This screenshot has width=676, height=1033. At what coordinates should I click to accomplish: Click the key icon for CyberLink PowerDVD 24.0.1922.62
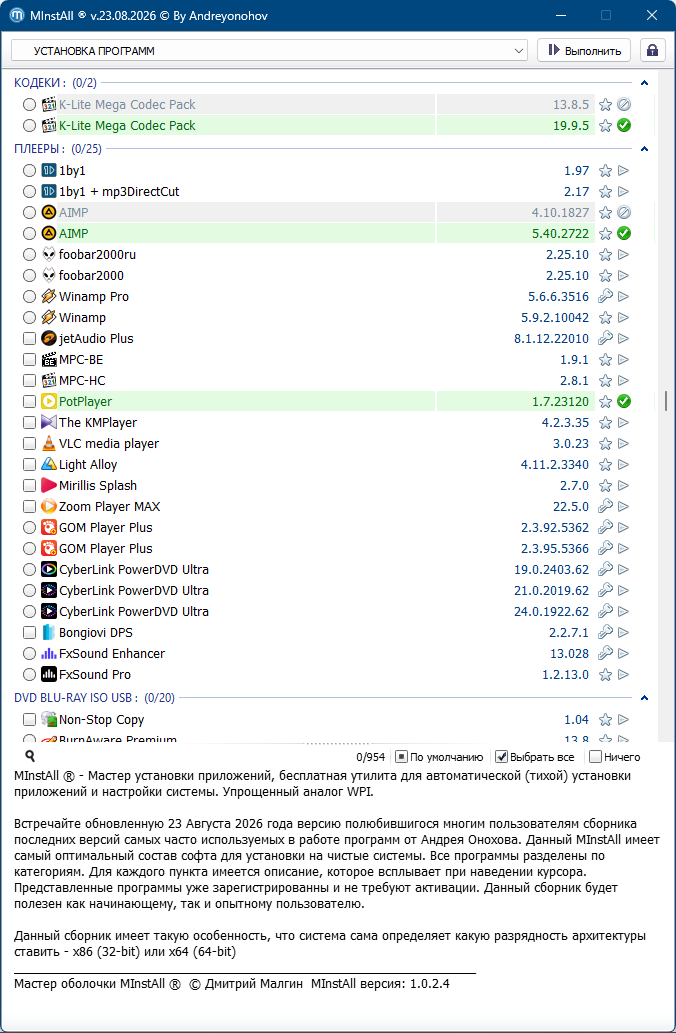[x=606, y=611]
